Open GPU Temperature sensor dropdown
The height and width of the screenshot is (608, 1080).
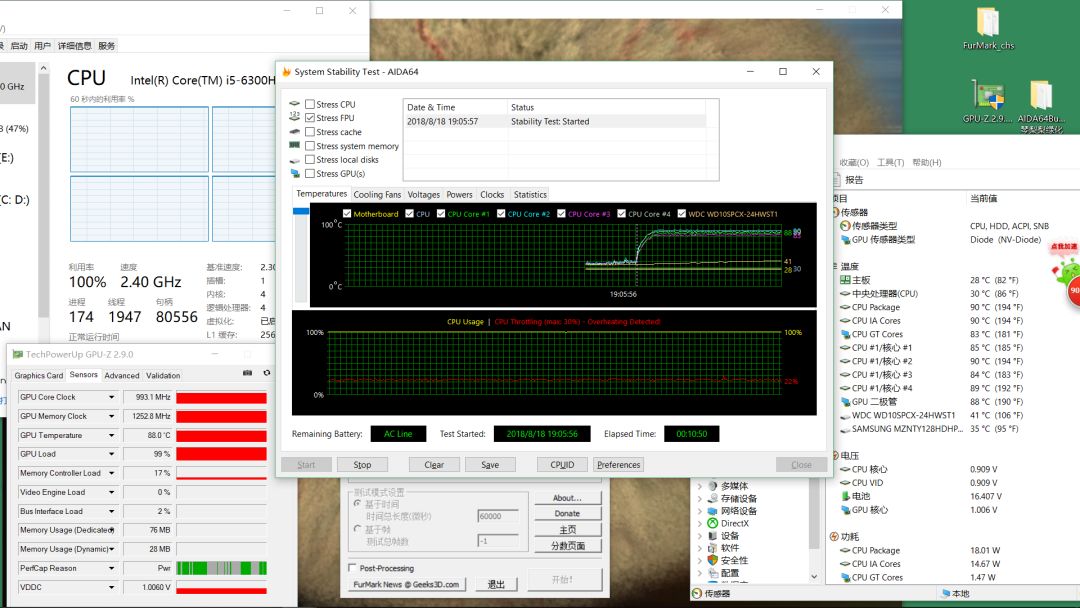coord(111,435)
